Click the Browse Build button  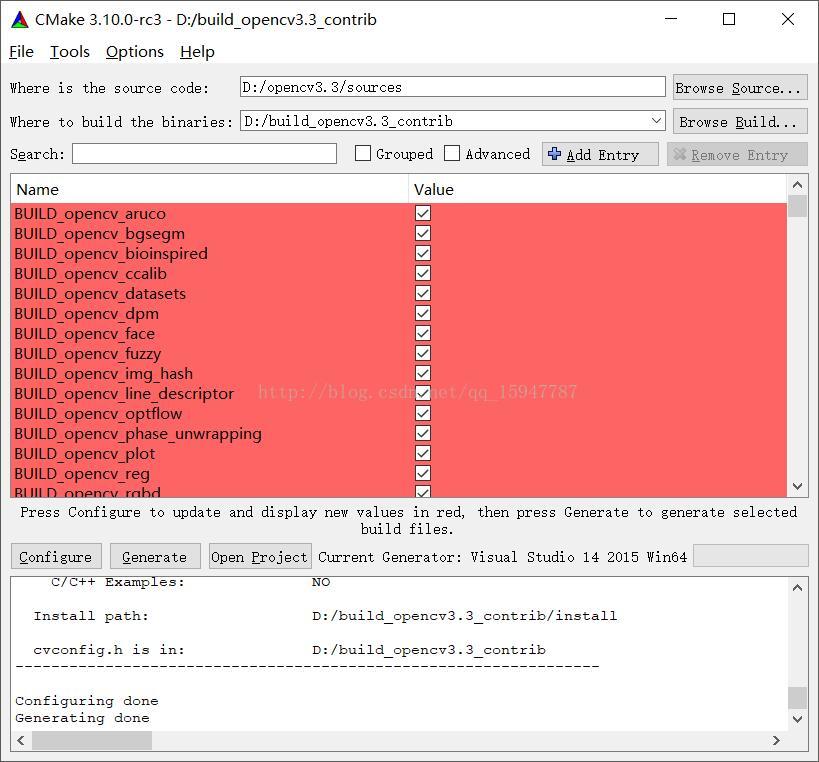[740, 122]
